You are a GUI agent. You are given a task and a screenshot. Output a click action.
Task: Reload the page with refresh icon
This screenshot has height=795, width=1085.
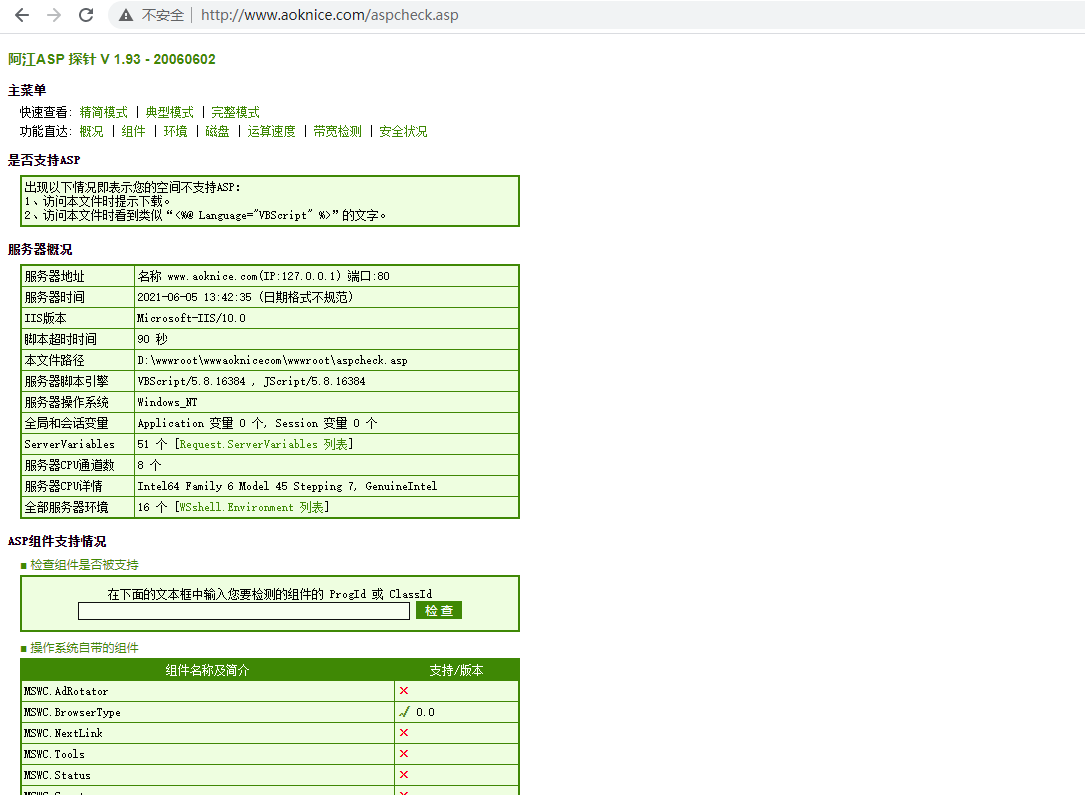(86, 15)
